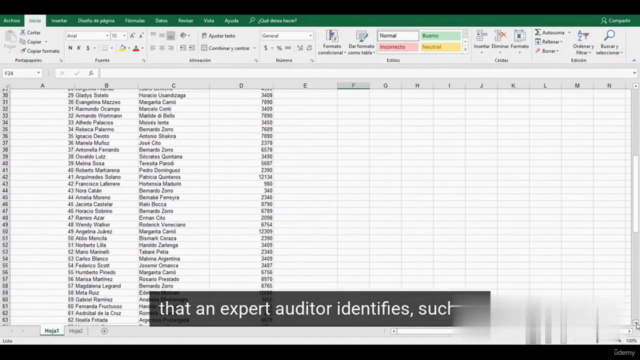The width and height of the screenshot is (640, 360).
Task: Open the Name Box dropdown arrow
Action: point(38,73)
